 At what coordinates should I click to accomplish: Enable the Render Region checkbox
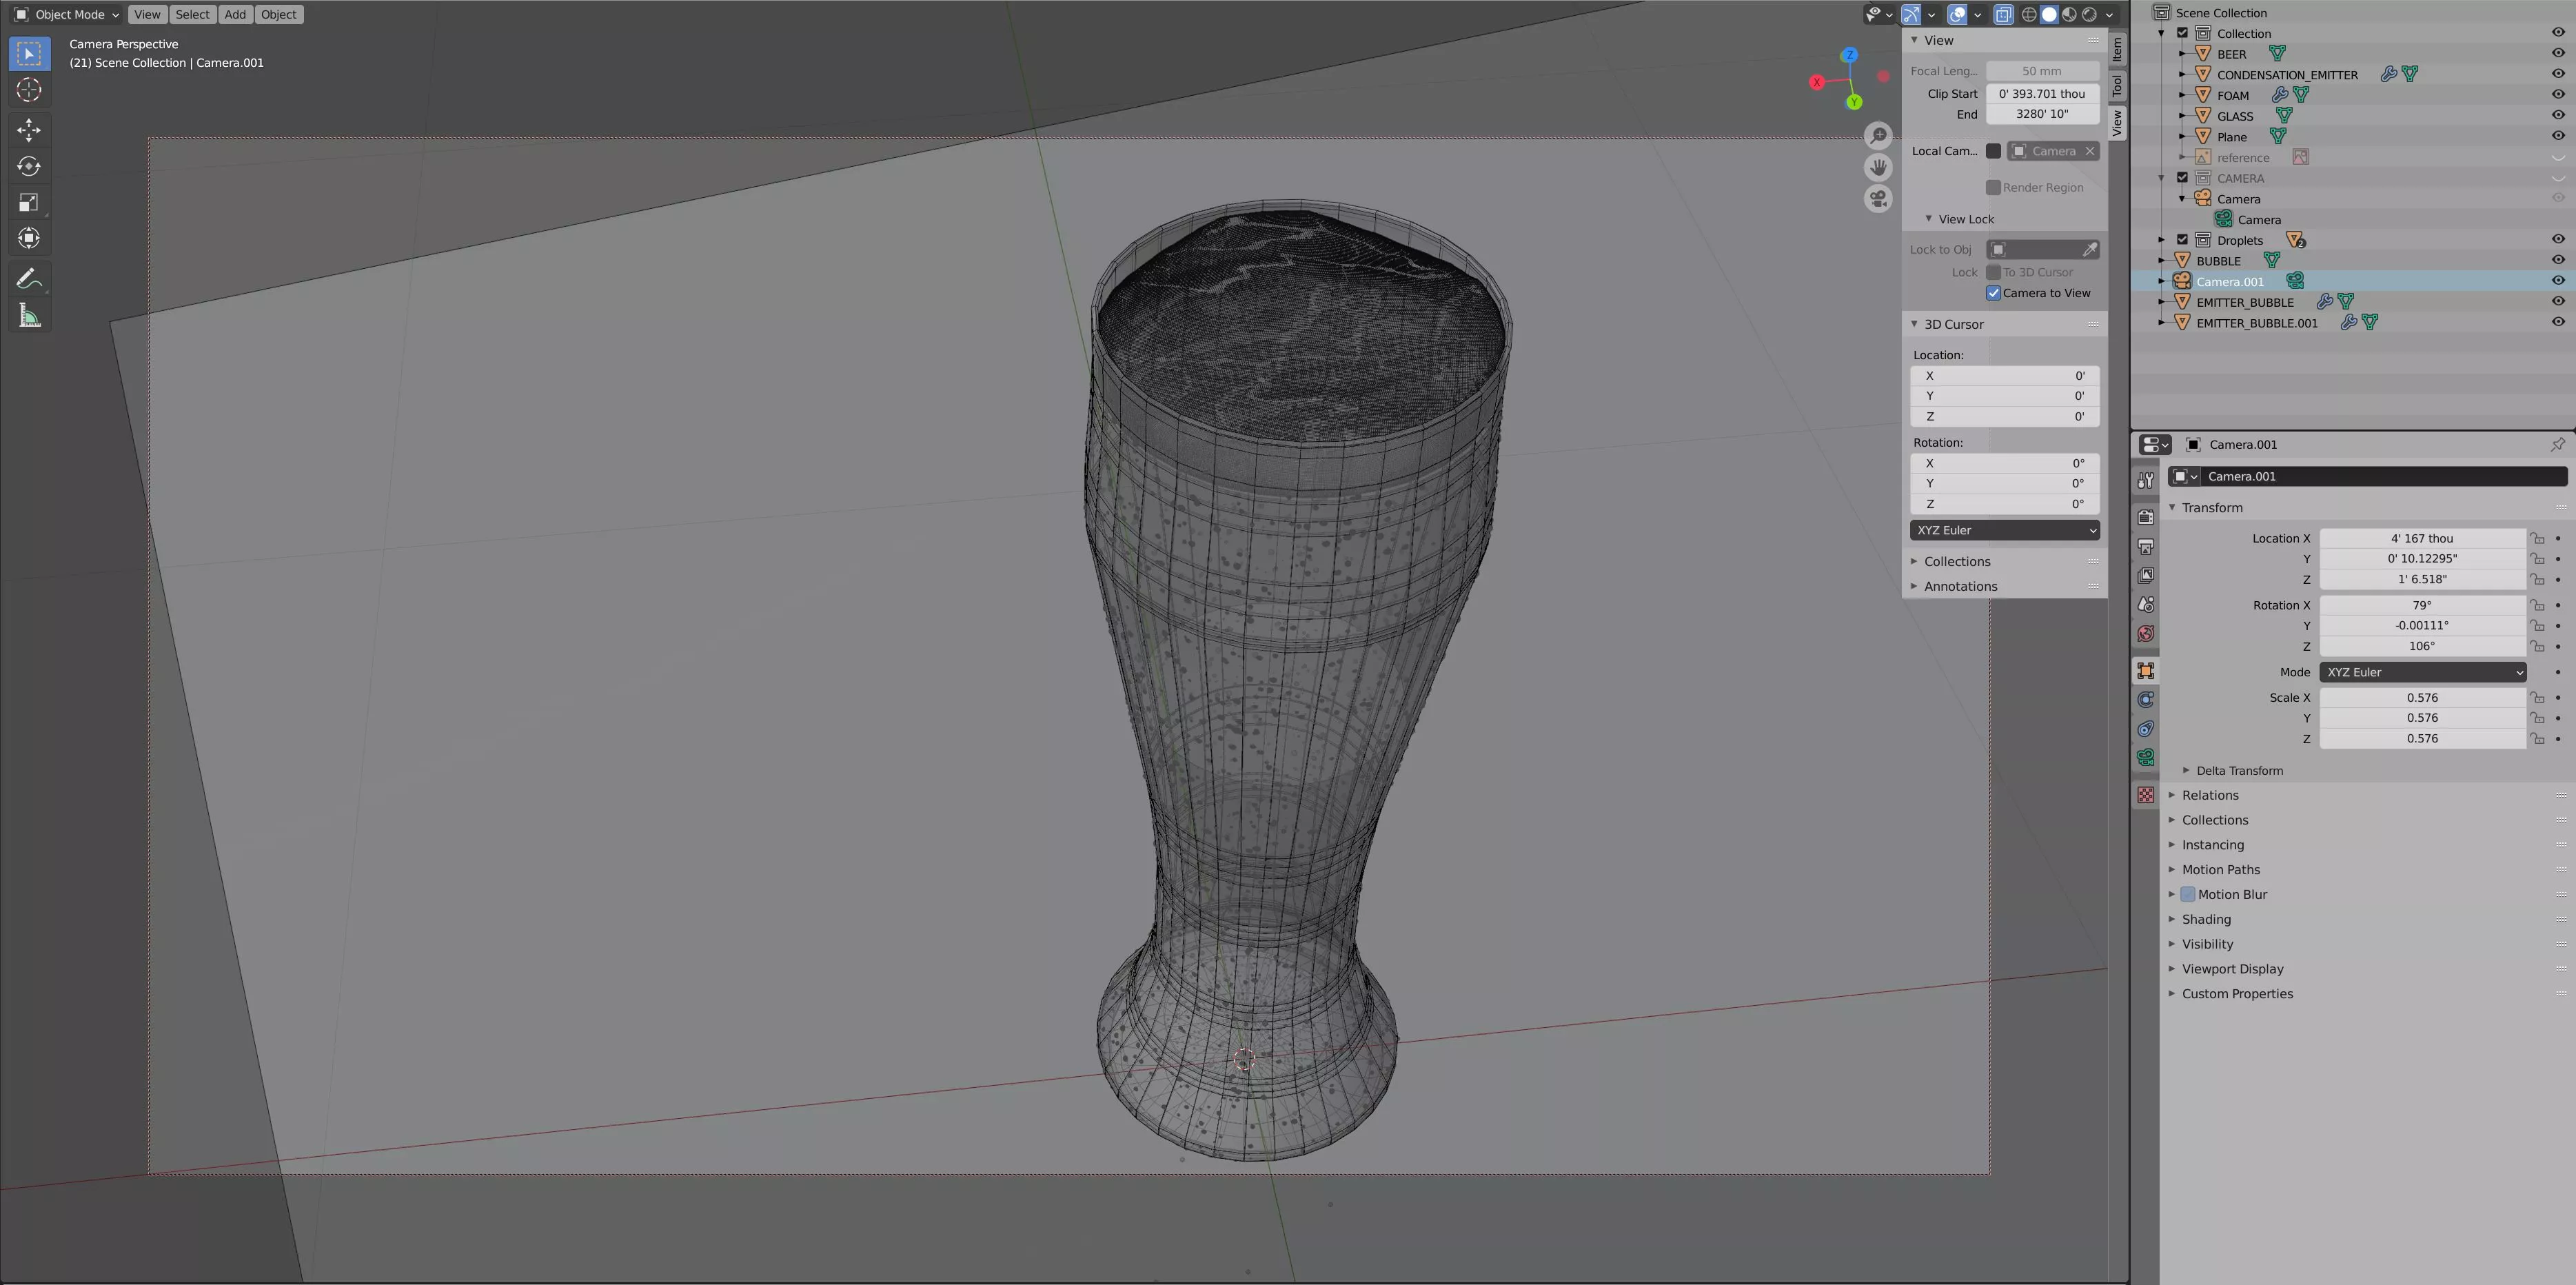(1993, 187)
